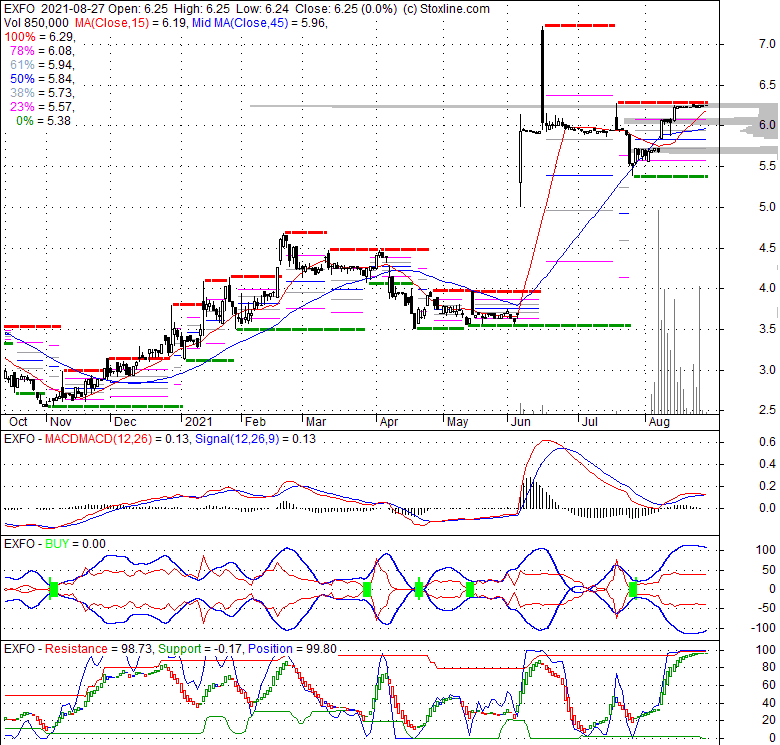Viewport: 780px width, 745px height.
Task: Click the '78% = 6.08' Fibonacci level label
Action: tap(42, 51)
